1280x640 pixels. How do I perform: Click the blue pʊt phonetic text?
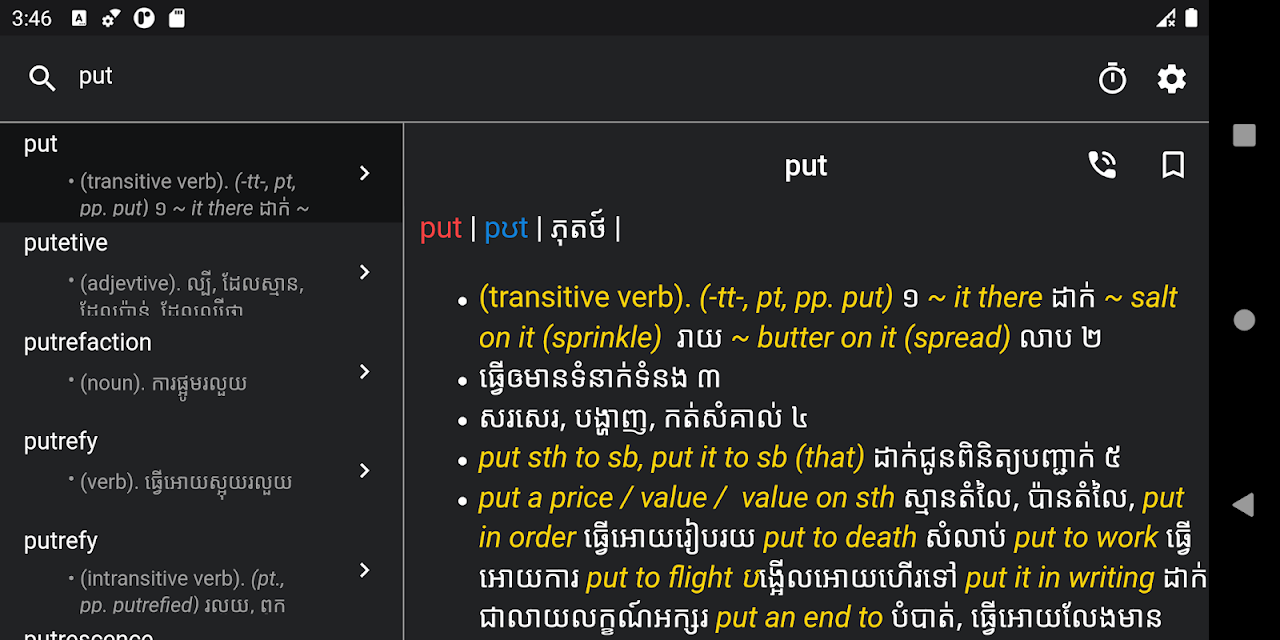506,229
